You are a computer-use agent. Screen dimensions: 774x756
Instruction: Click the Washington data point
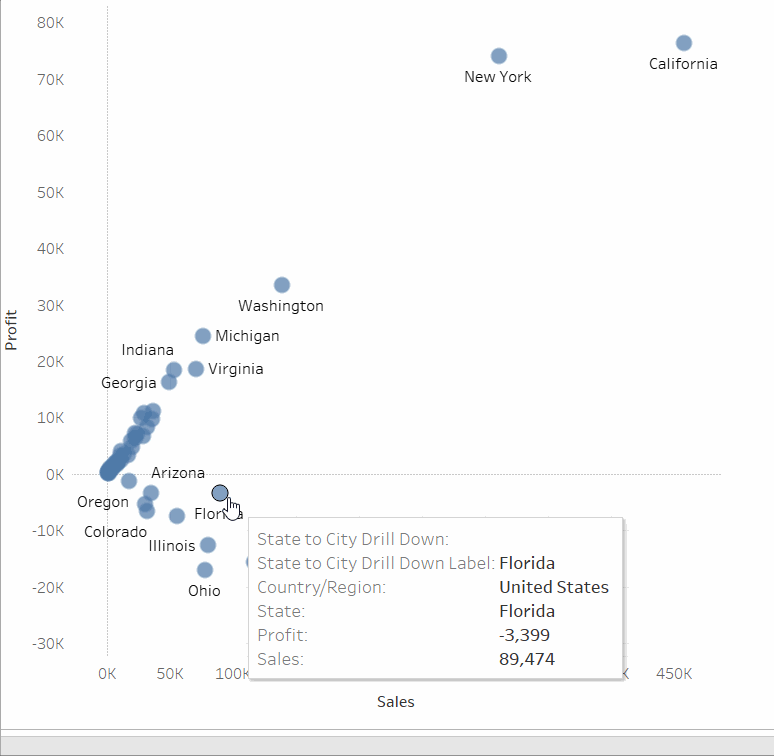[282, 285]
